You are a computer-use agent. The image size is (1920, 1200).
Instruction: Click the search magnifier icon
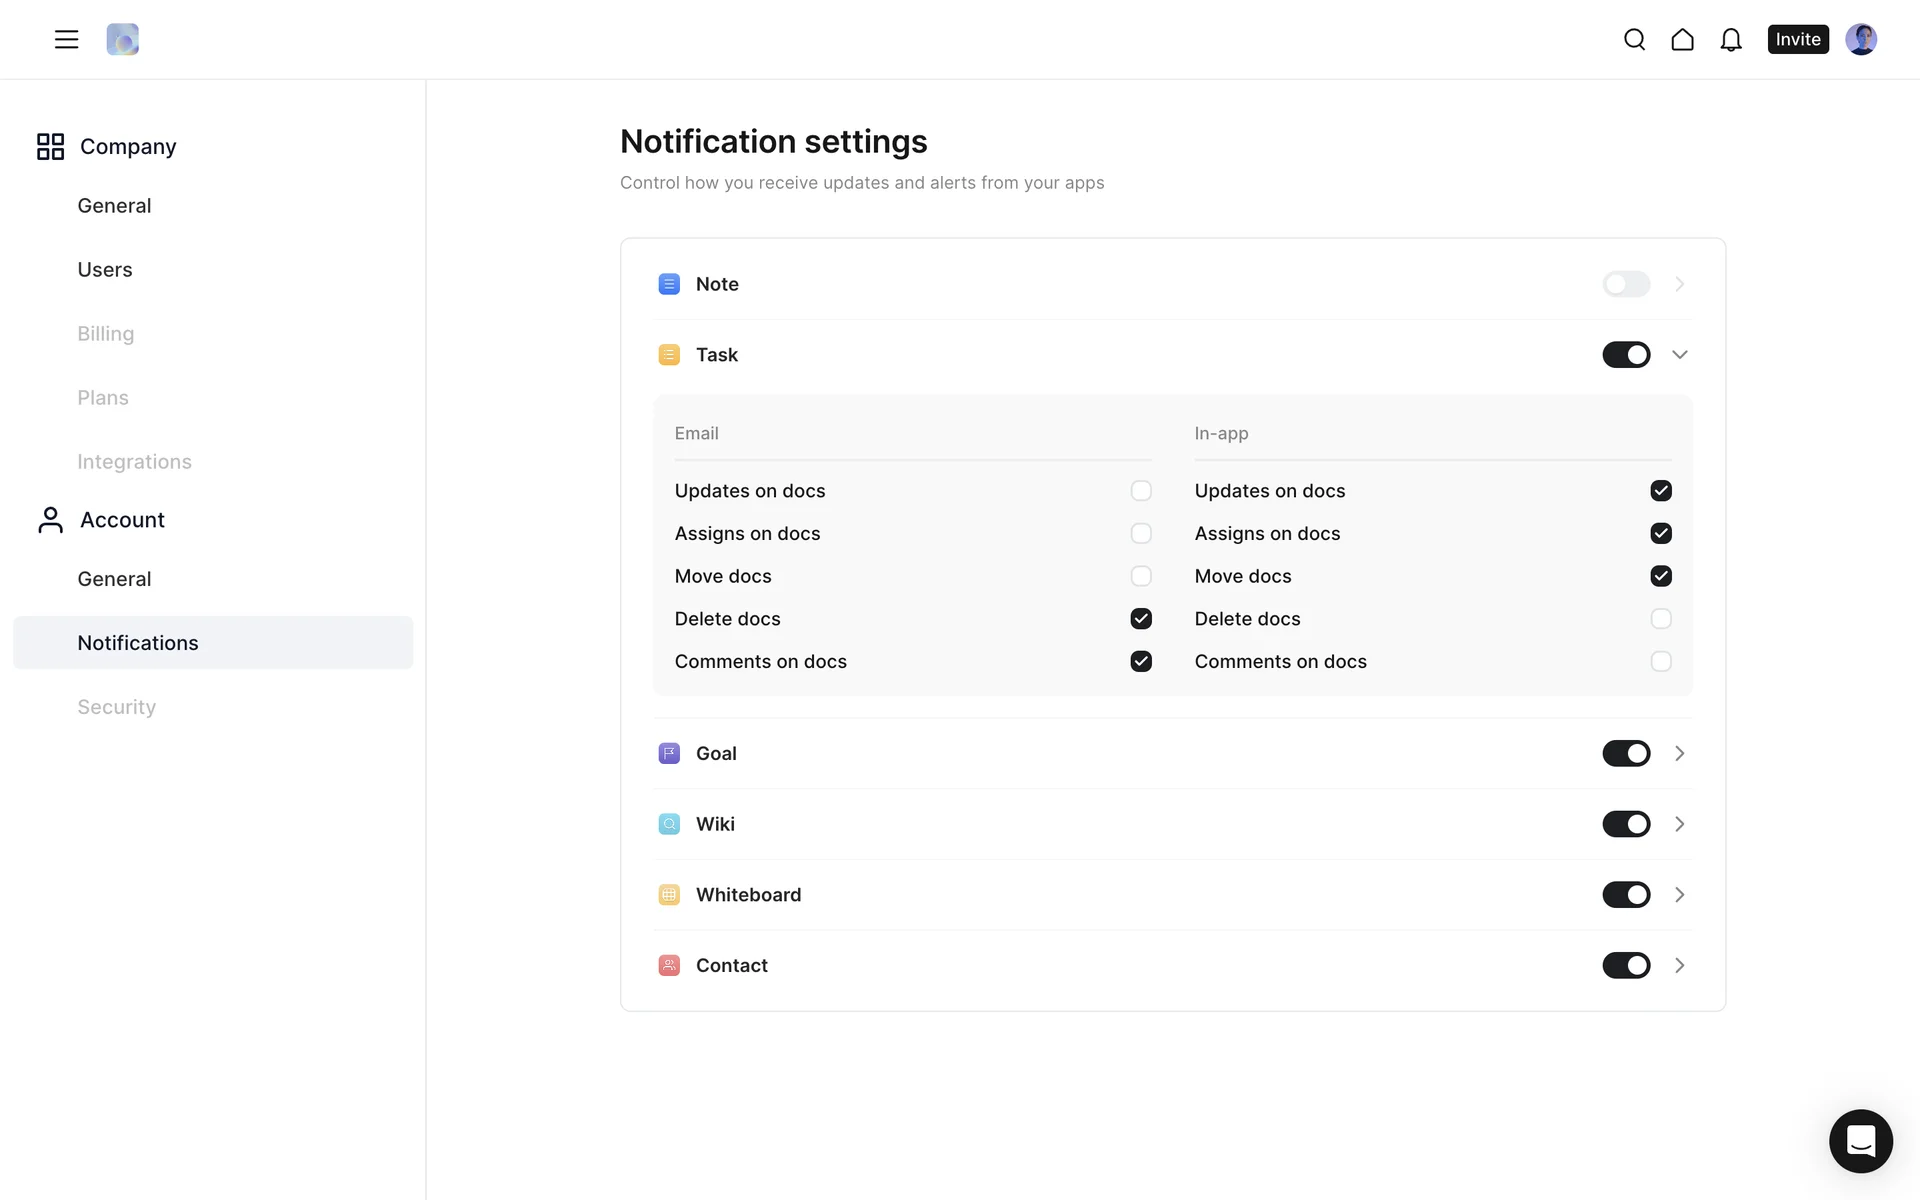1634,39
